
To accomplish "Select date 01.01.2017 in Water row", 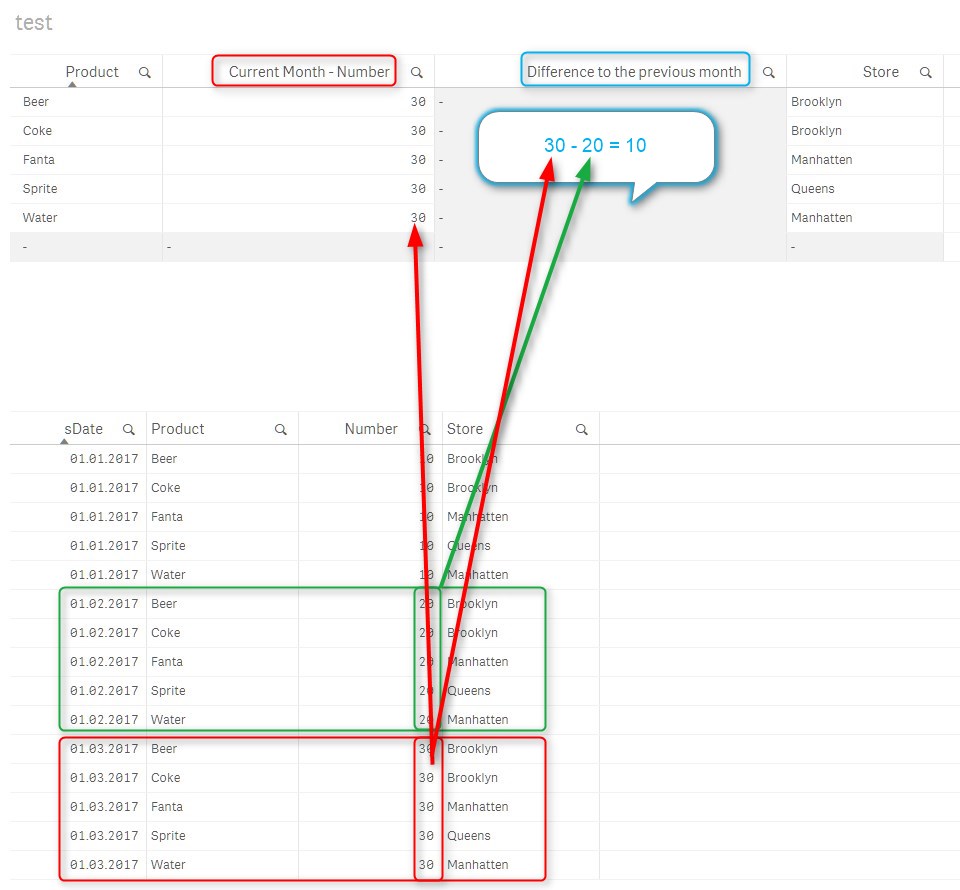I will coord(104,575).
